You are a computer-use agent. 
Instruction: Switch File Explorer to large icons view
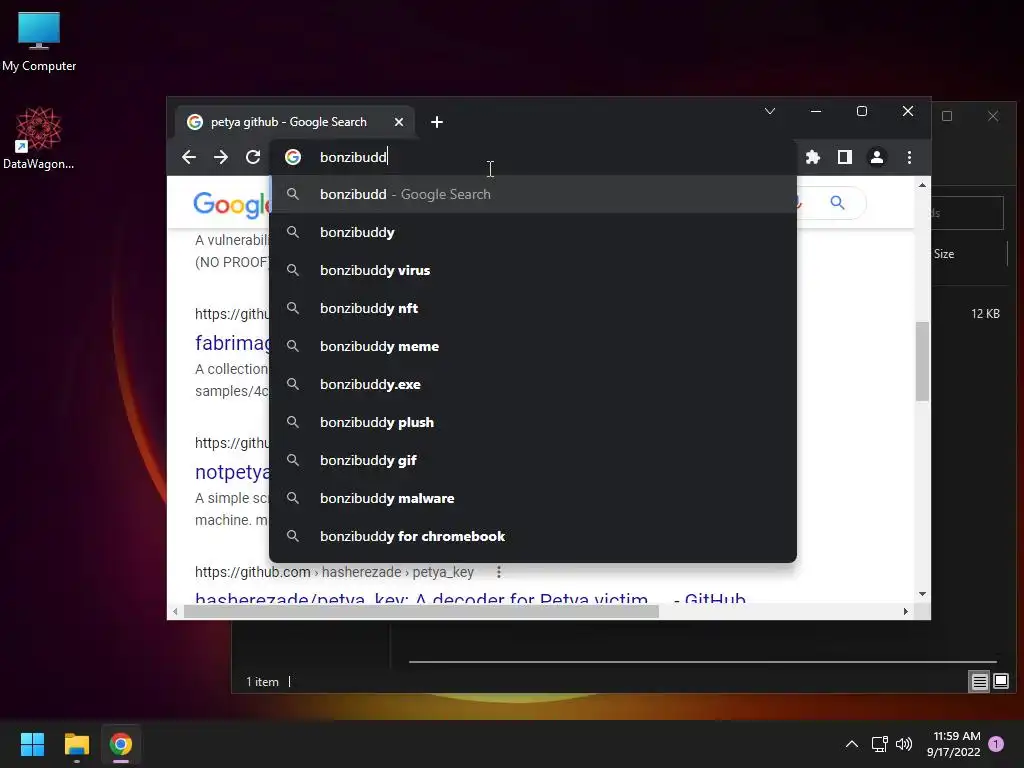1000,682
